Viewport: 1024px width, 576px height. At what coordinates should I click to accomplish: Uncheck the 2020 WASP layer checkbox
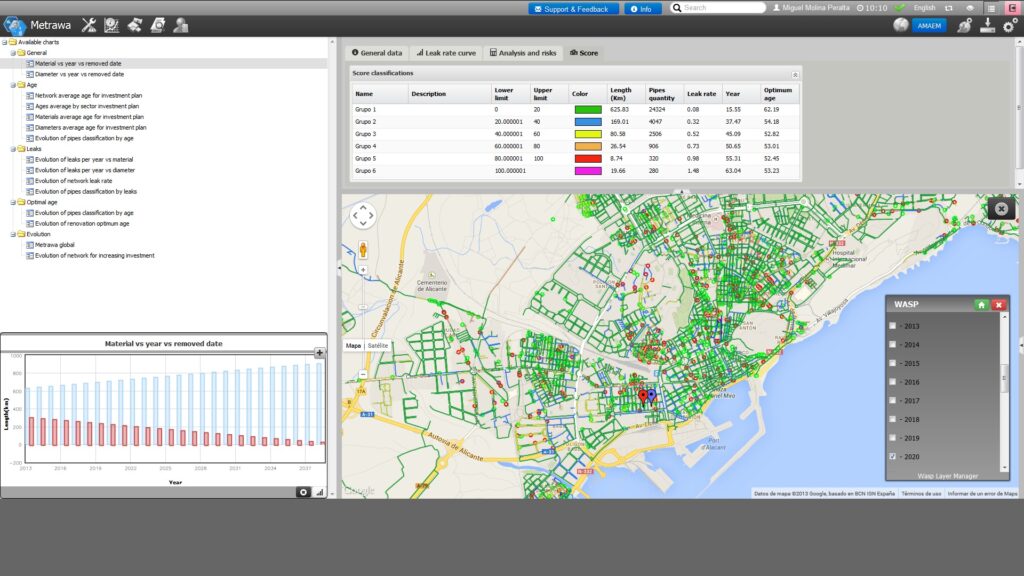pos(893,456)
